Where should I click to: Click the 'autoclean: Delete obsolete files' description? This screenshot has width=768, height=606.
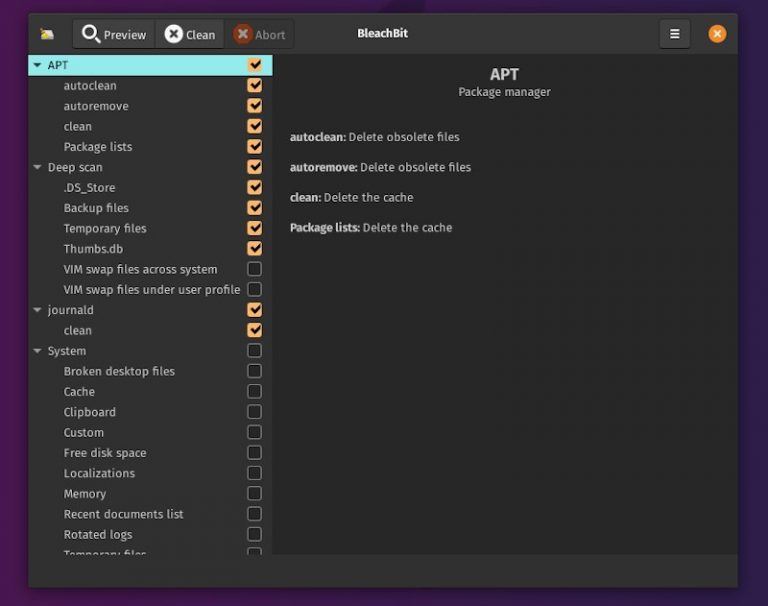(x=375, y=137)
